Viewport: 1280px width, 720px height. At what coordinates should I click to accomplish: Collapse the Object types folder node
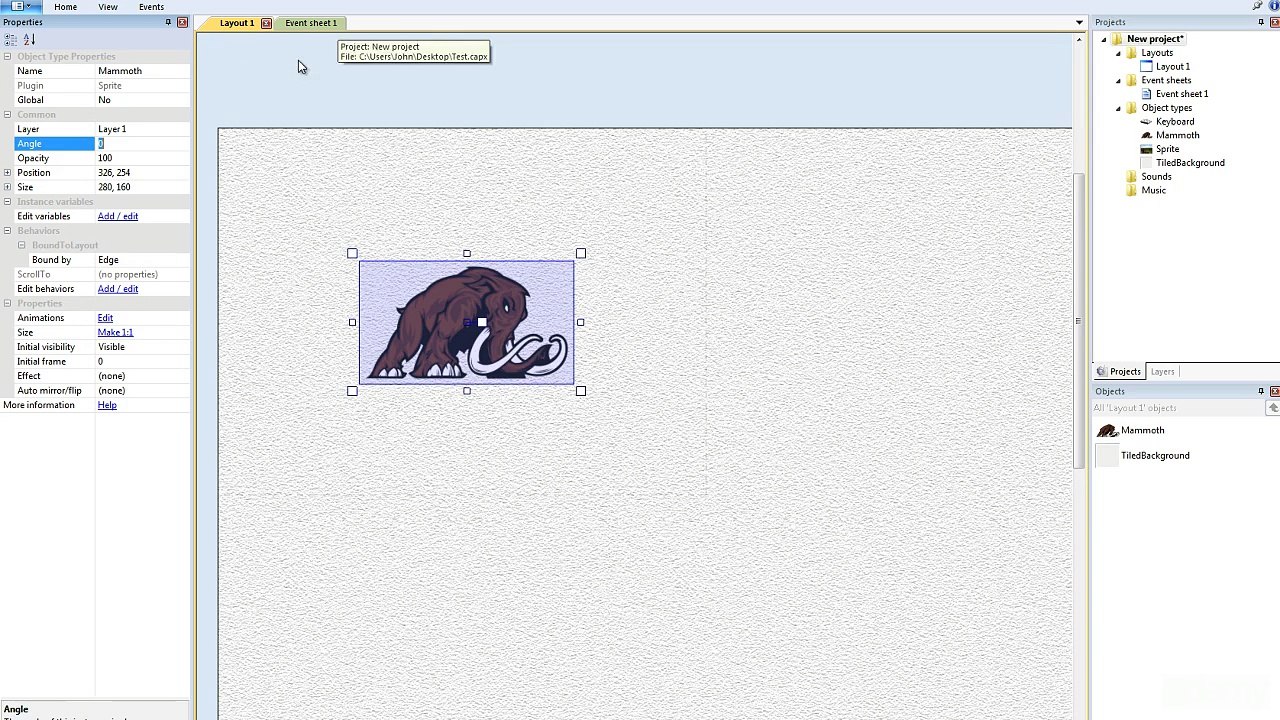coord(1118,108)
